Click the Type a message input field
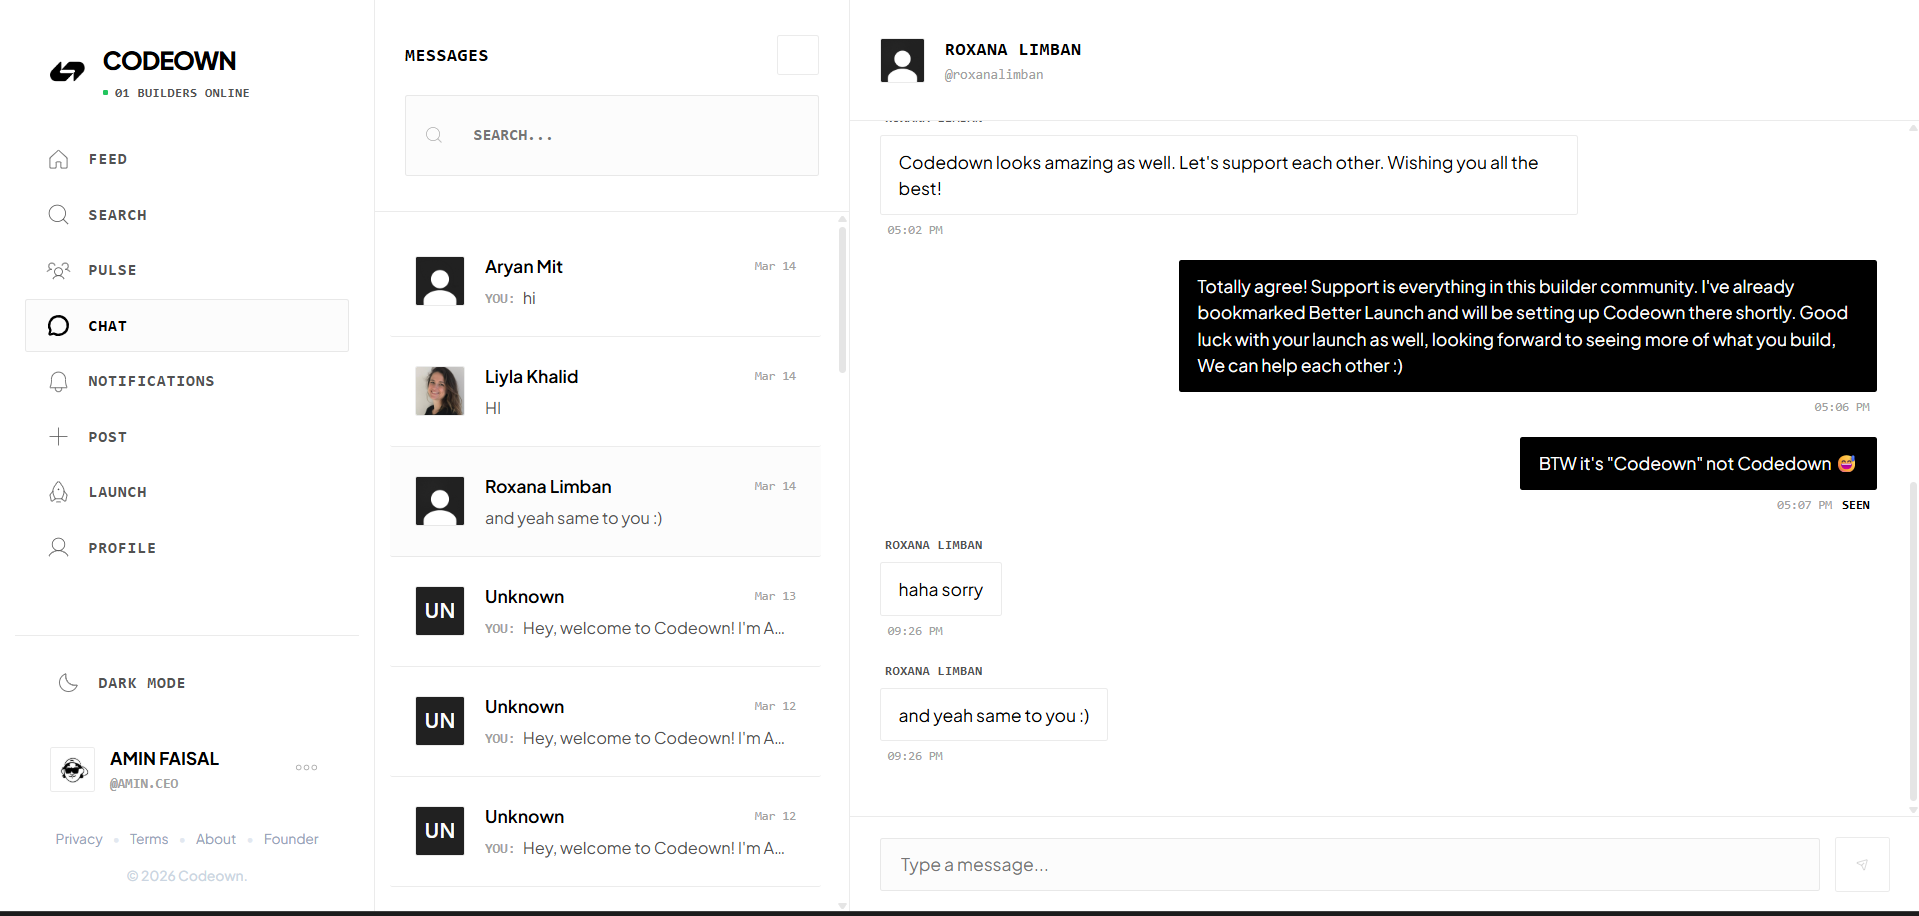Image resolution: width=1919 pixels, height=916 pixels. pyautogui.click(x=1200, y=864)
